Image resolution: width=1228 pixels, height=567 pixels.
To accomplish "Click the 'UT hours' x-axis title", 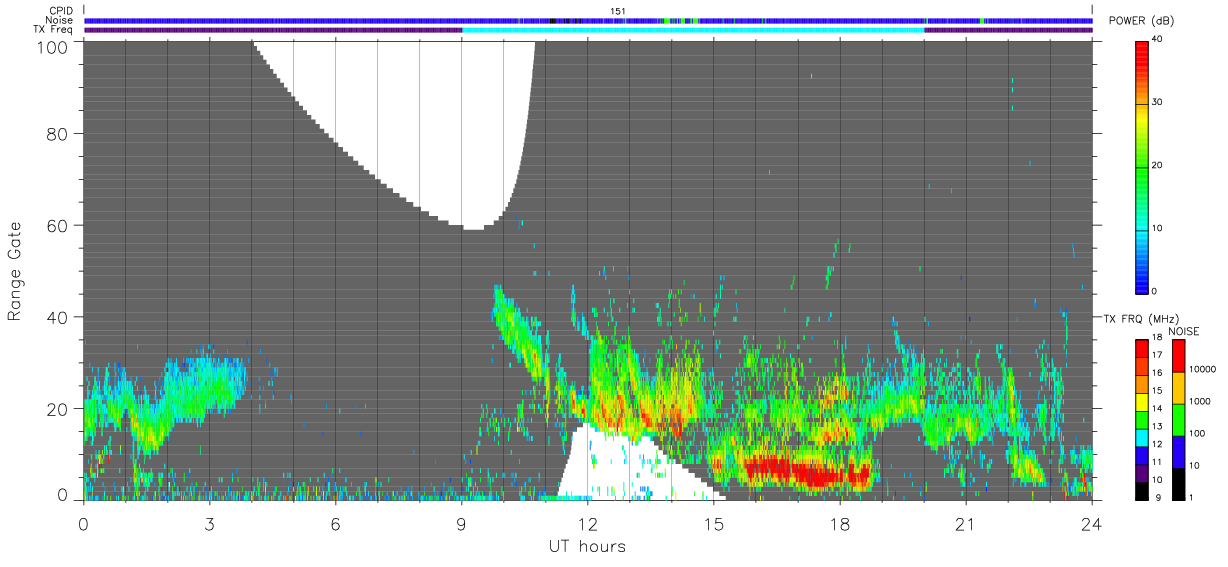I will pyautogui.click(x=587, y=547).
